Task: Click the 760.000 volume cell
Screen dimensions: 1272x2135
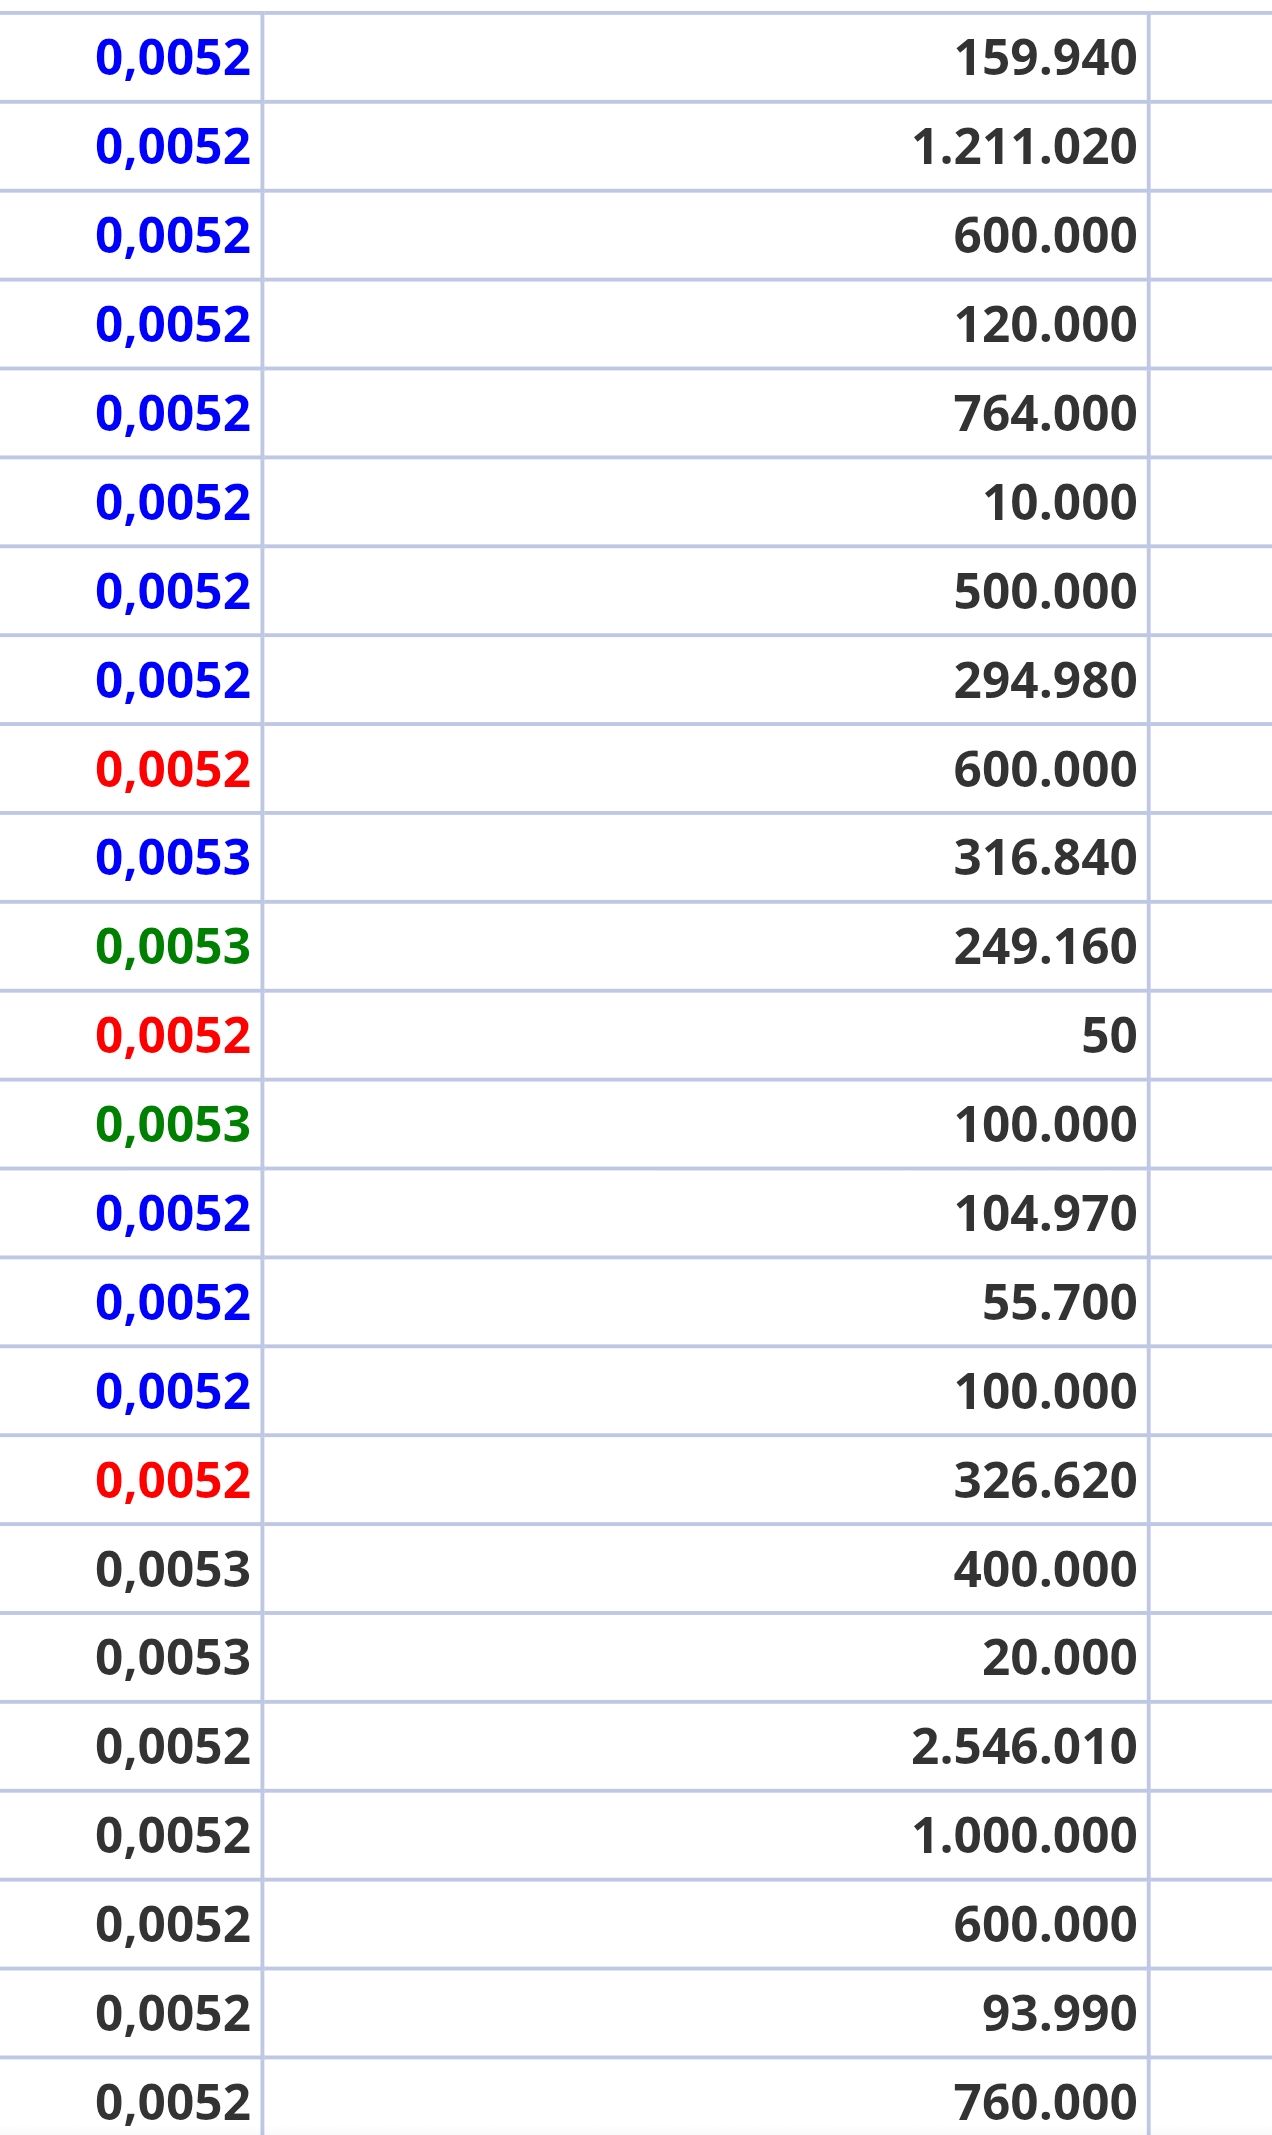Action: pyautogui.click(x=1044, y=2102)
